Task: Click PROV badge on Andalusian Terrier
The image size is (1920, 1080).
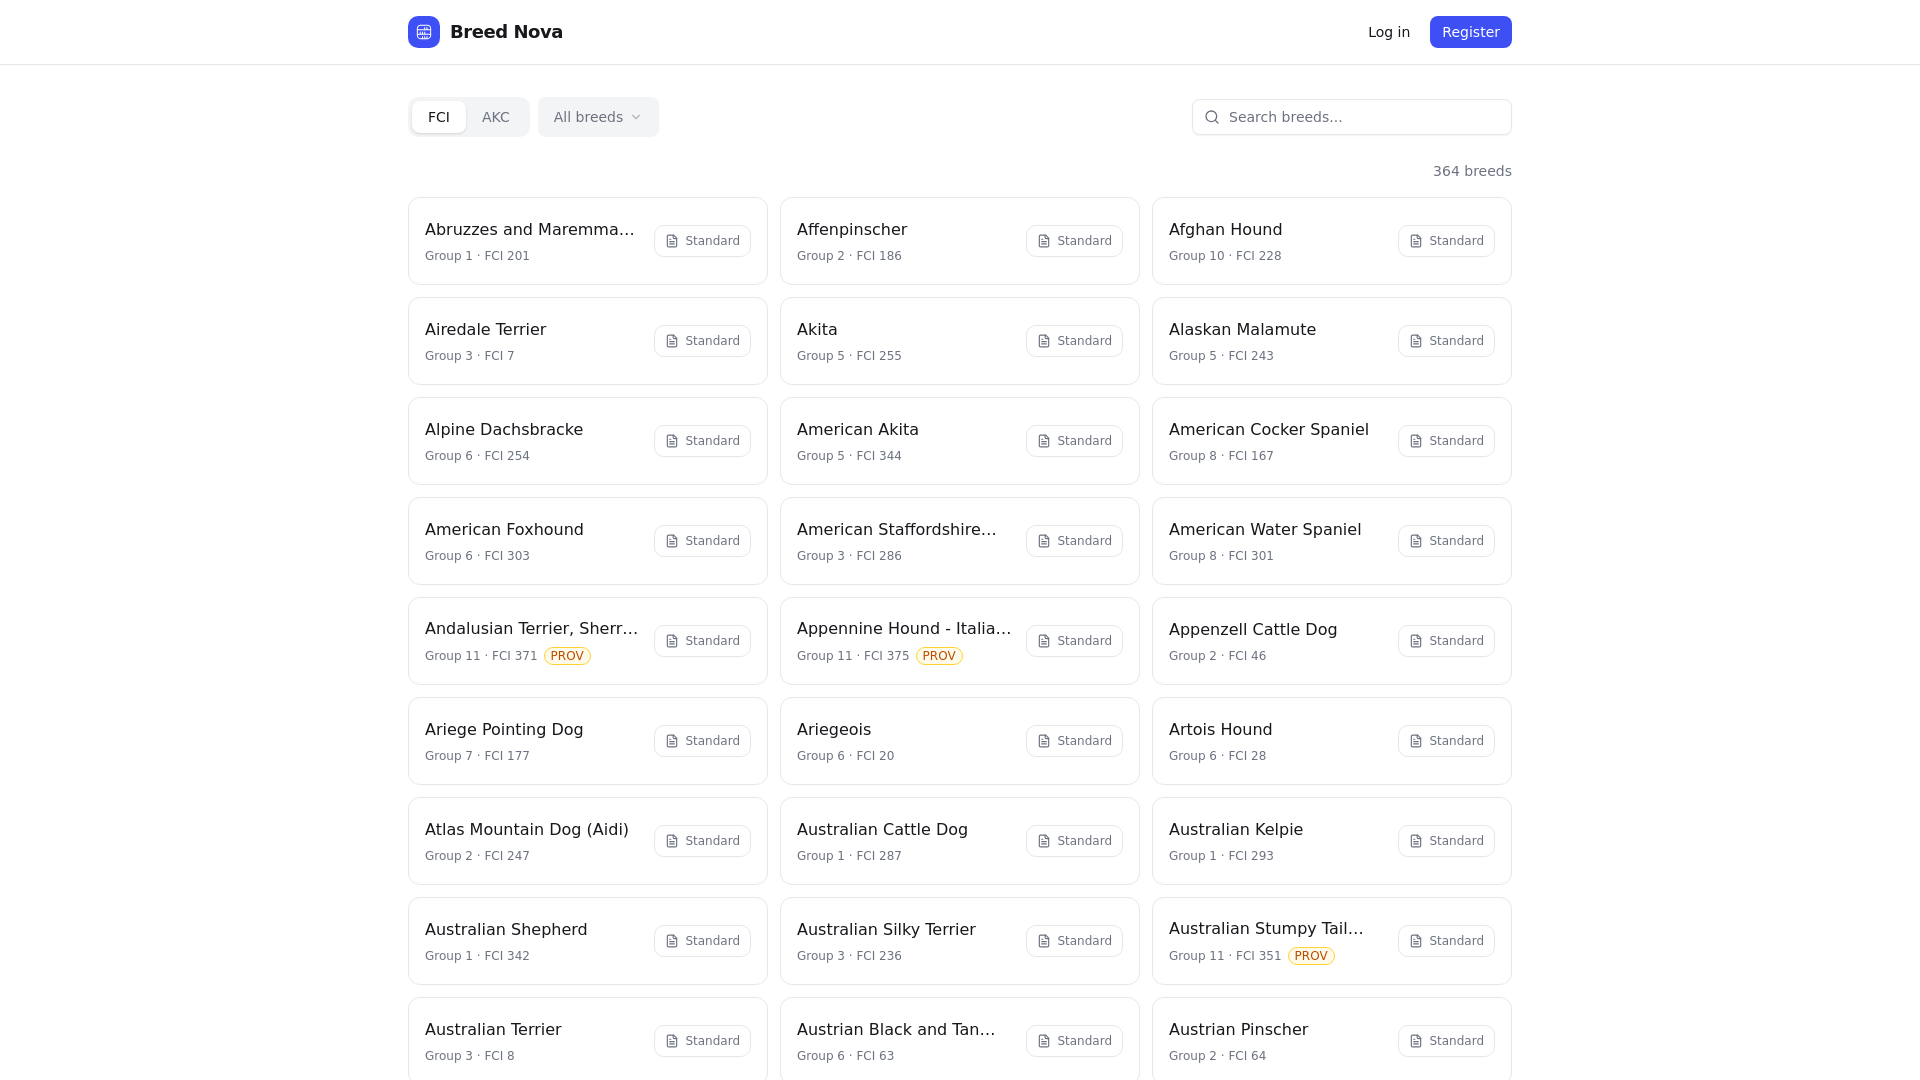Action: pyautogui.click(x=567, y=656)
